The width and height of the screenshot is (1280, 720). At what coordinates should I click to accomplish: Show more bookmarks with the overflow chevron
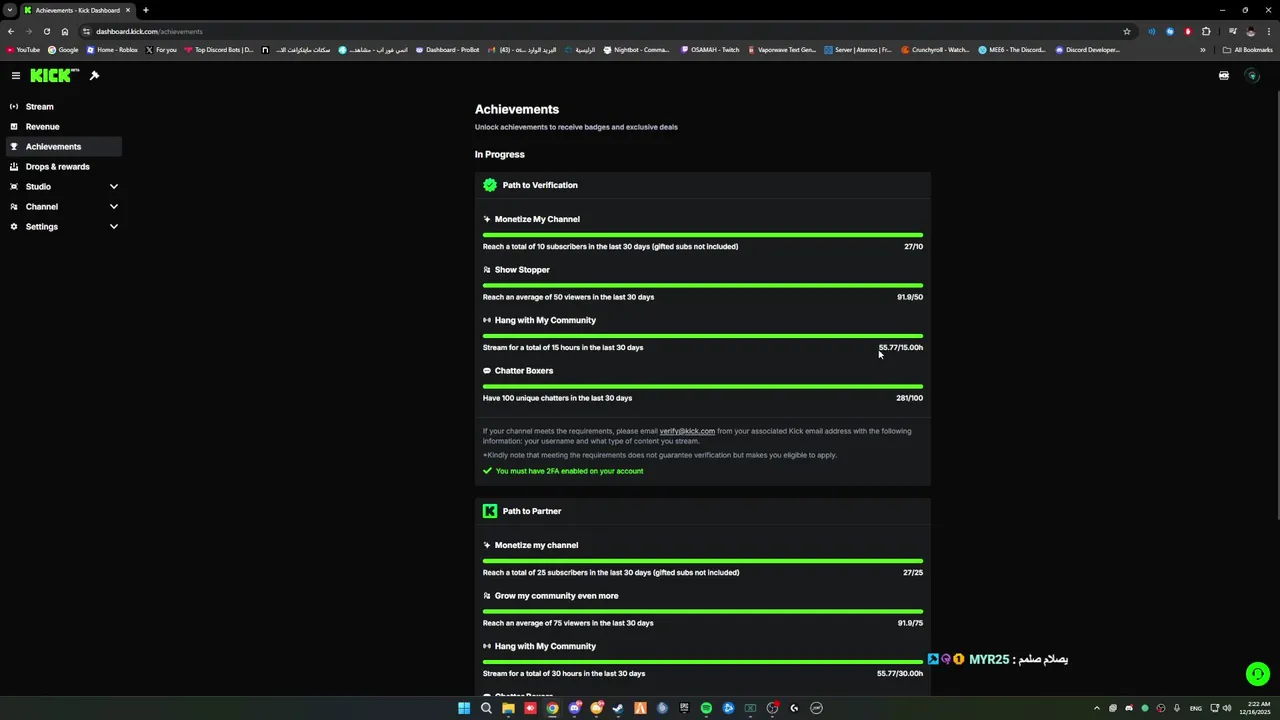(x=1203, y=50)
